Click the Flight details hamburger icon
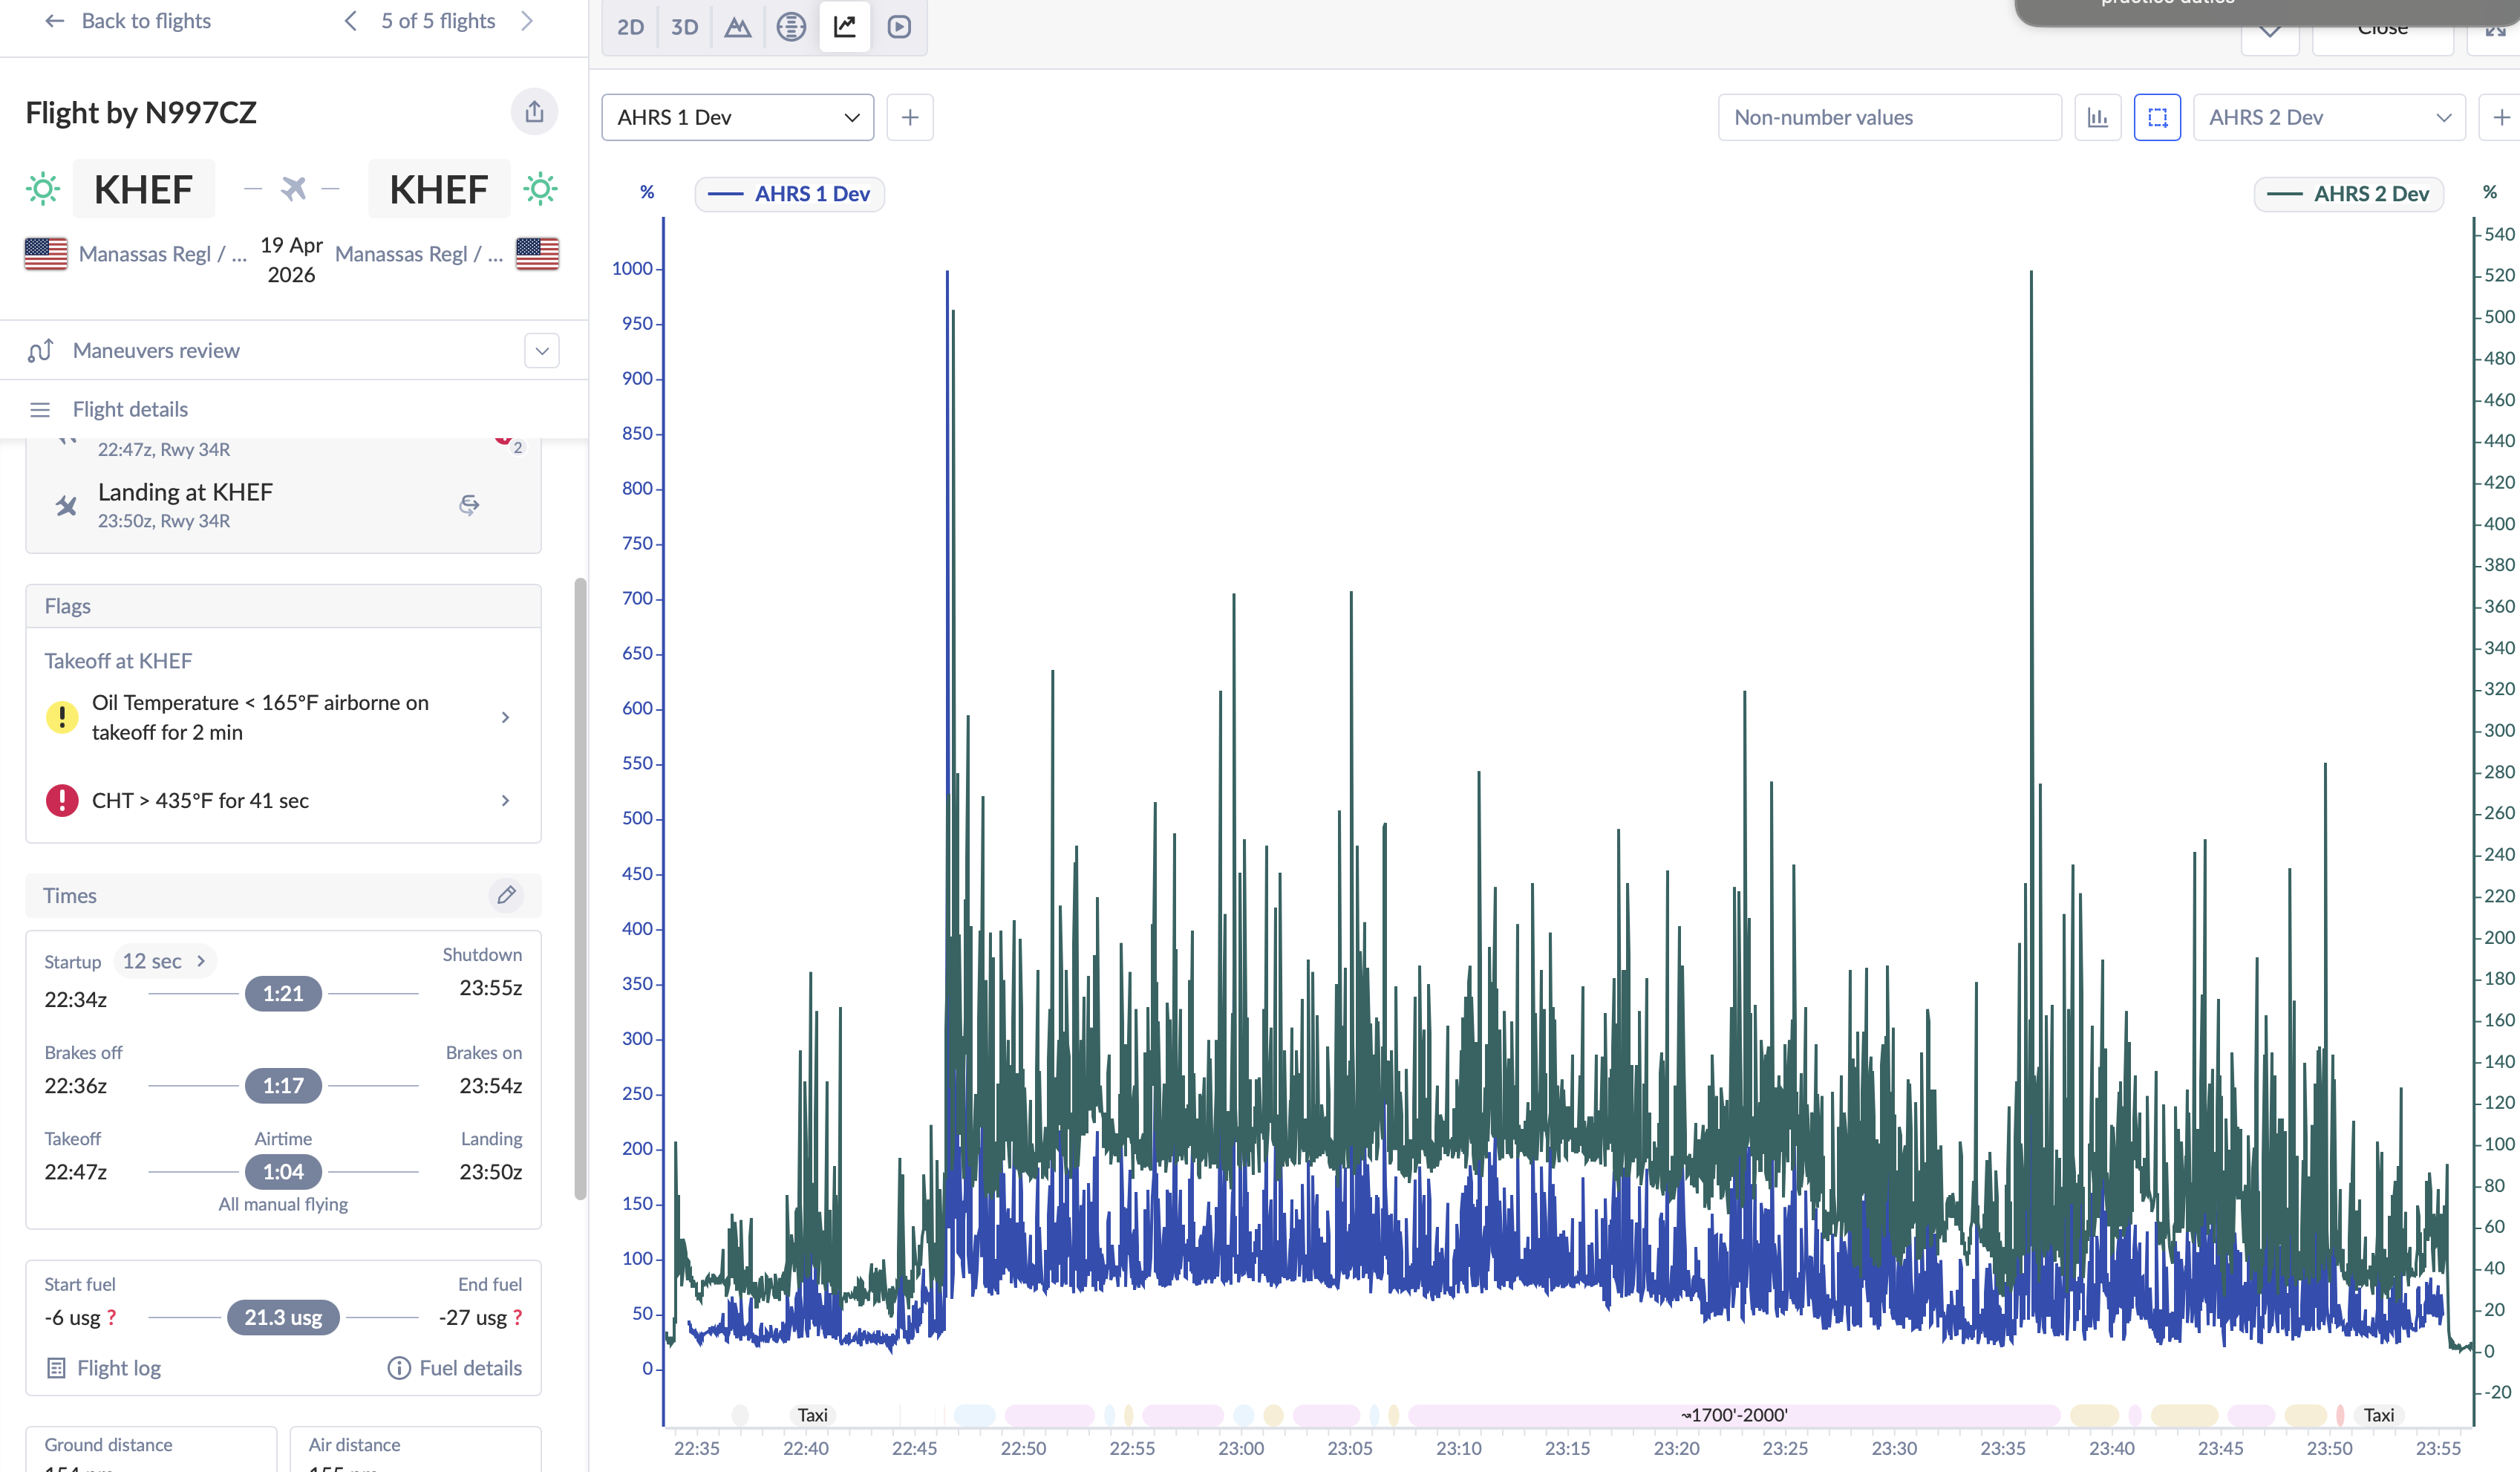 (40, 410)
